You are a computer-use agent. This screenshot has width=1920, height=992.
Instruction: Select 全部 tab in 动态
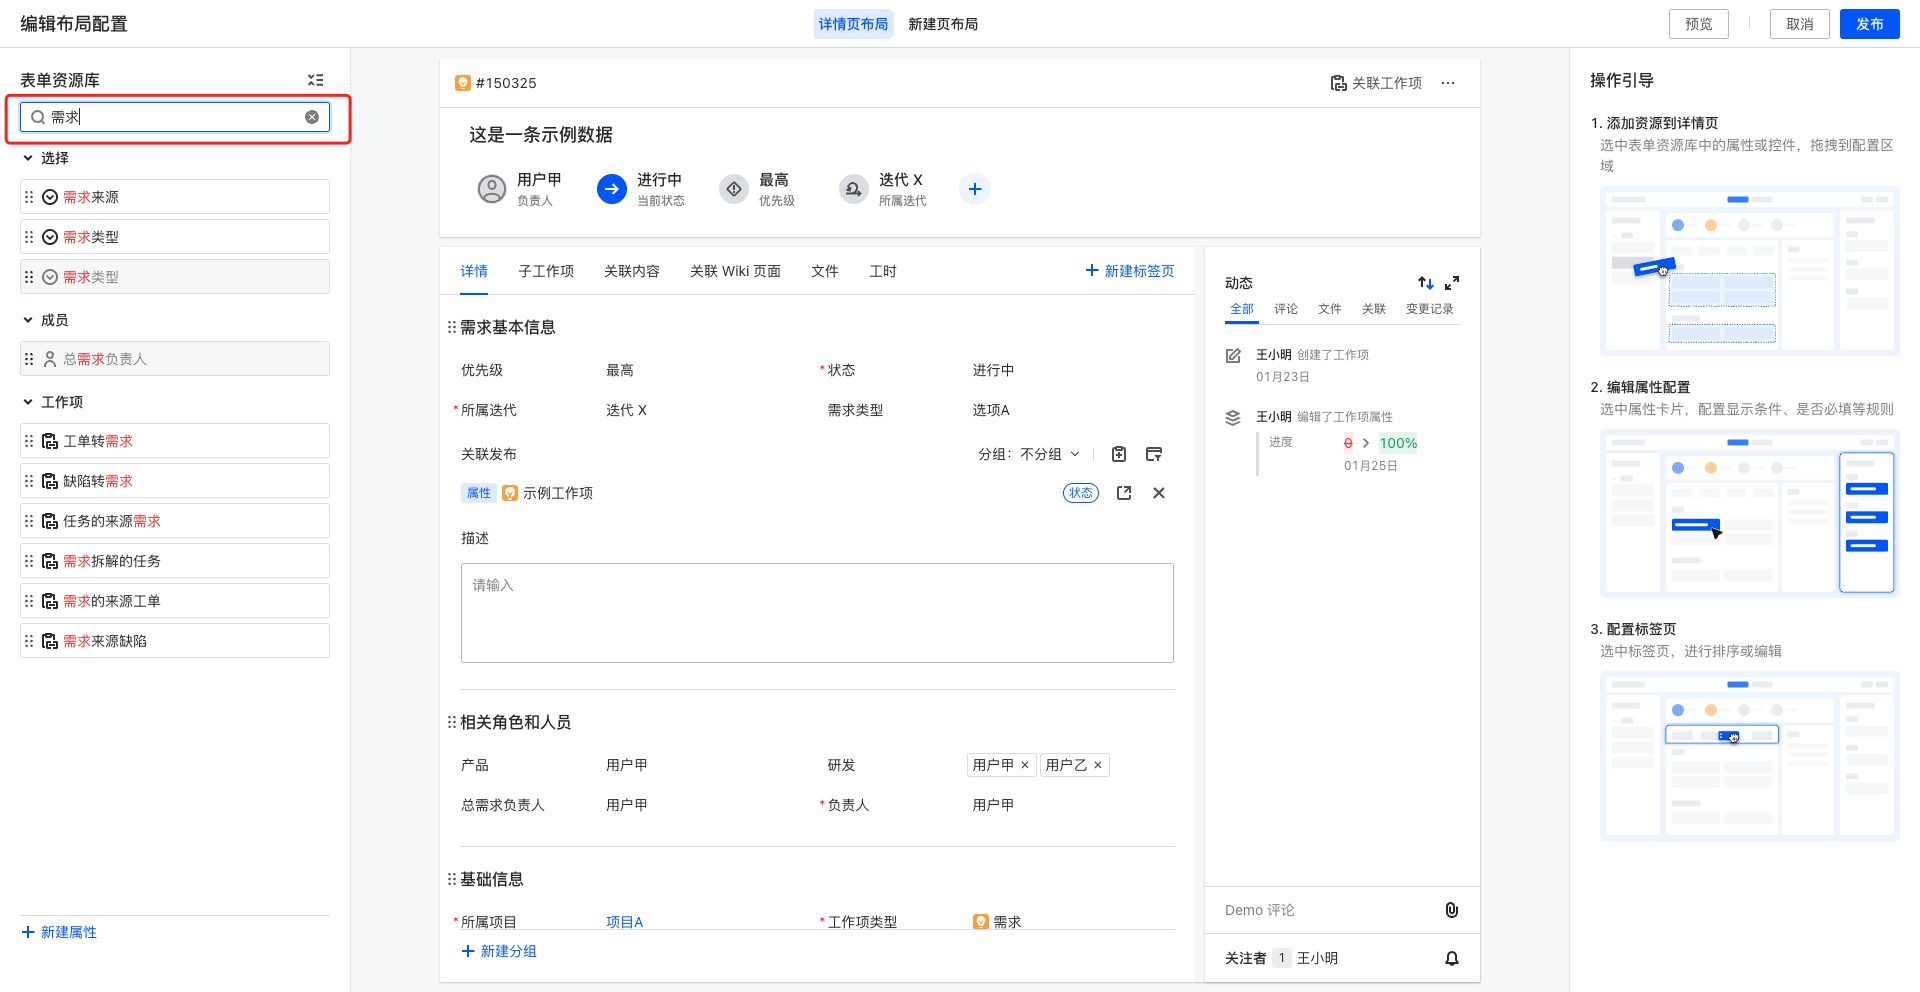[x=1242, y=309]
